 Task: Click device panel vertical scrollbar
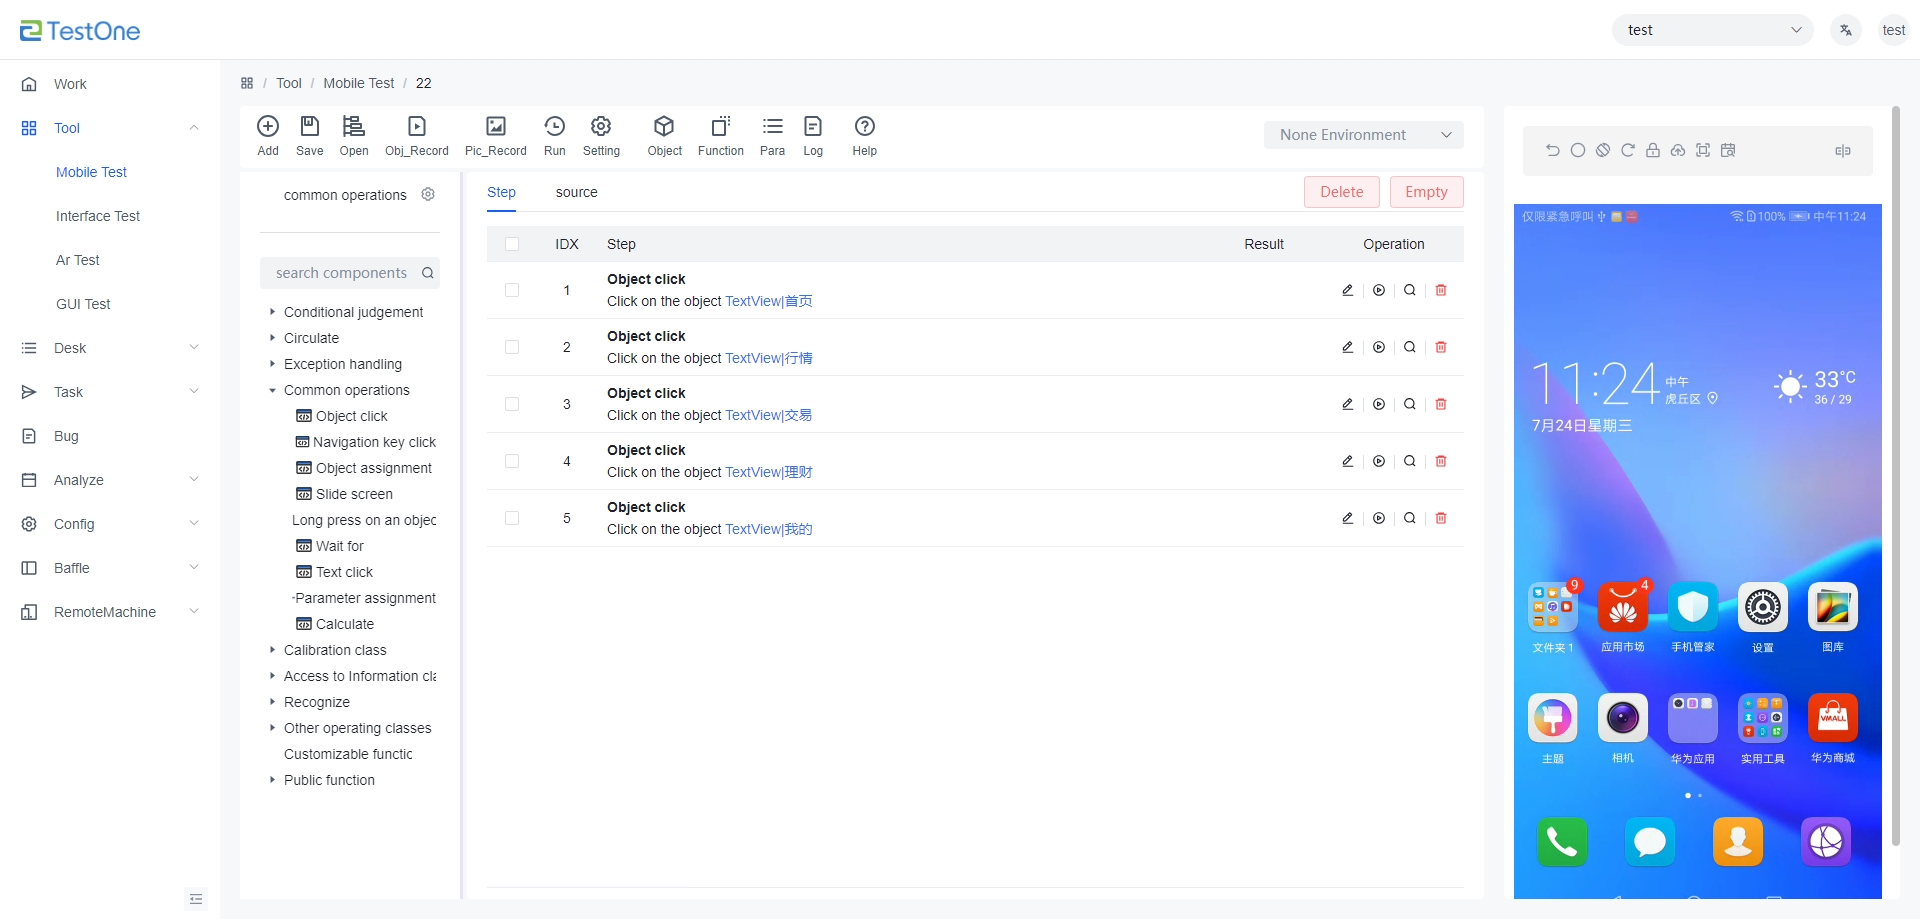pos(1896,477)
